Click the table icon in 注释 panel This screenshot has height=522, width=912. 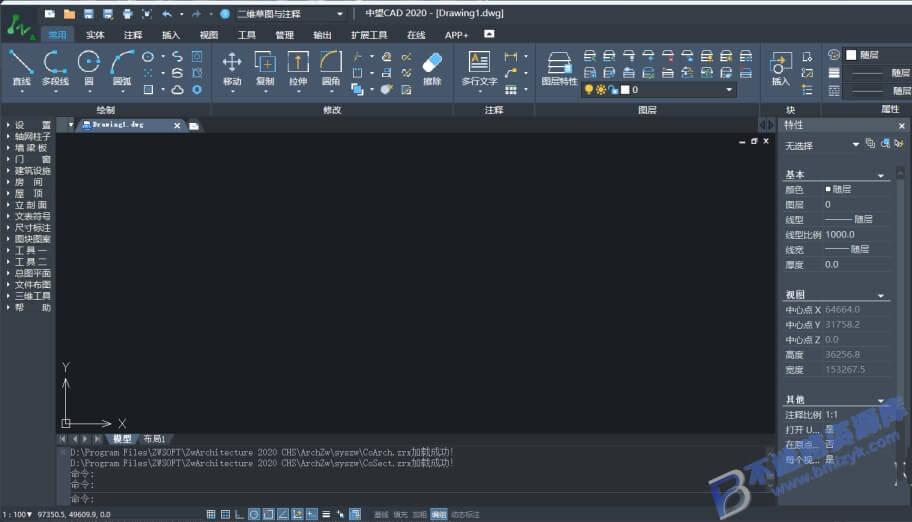pyautogui.click(x=511, y=90)
